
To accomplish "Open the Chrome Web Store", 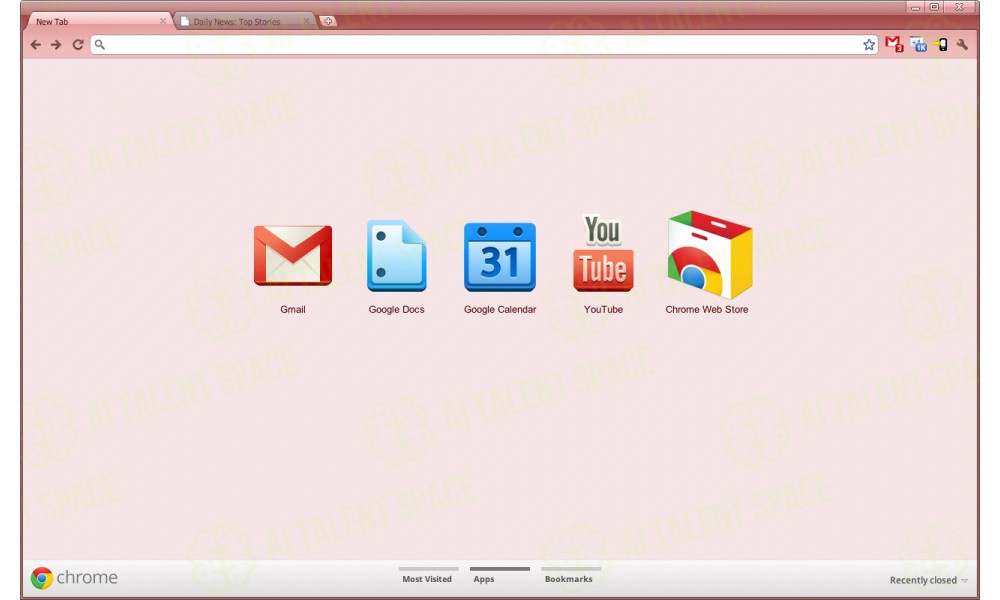I will pos(710,254).
